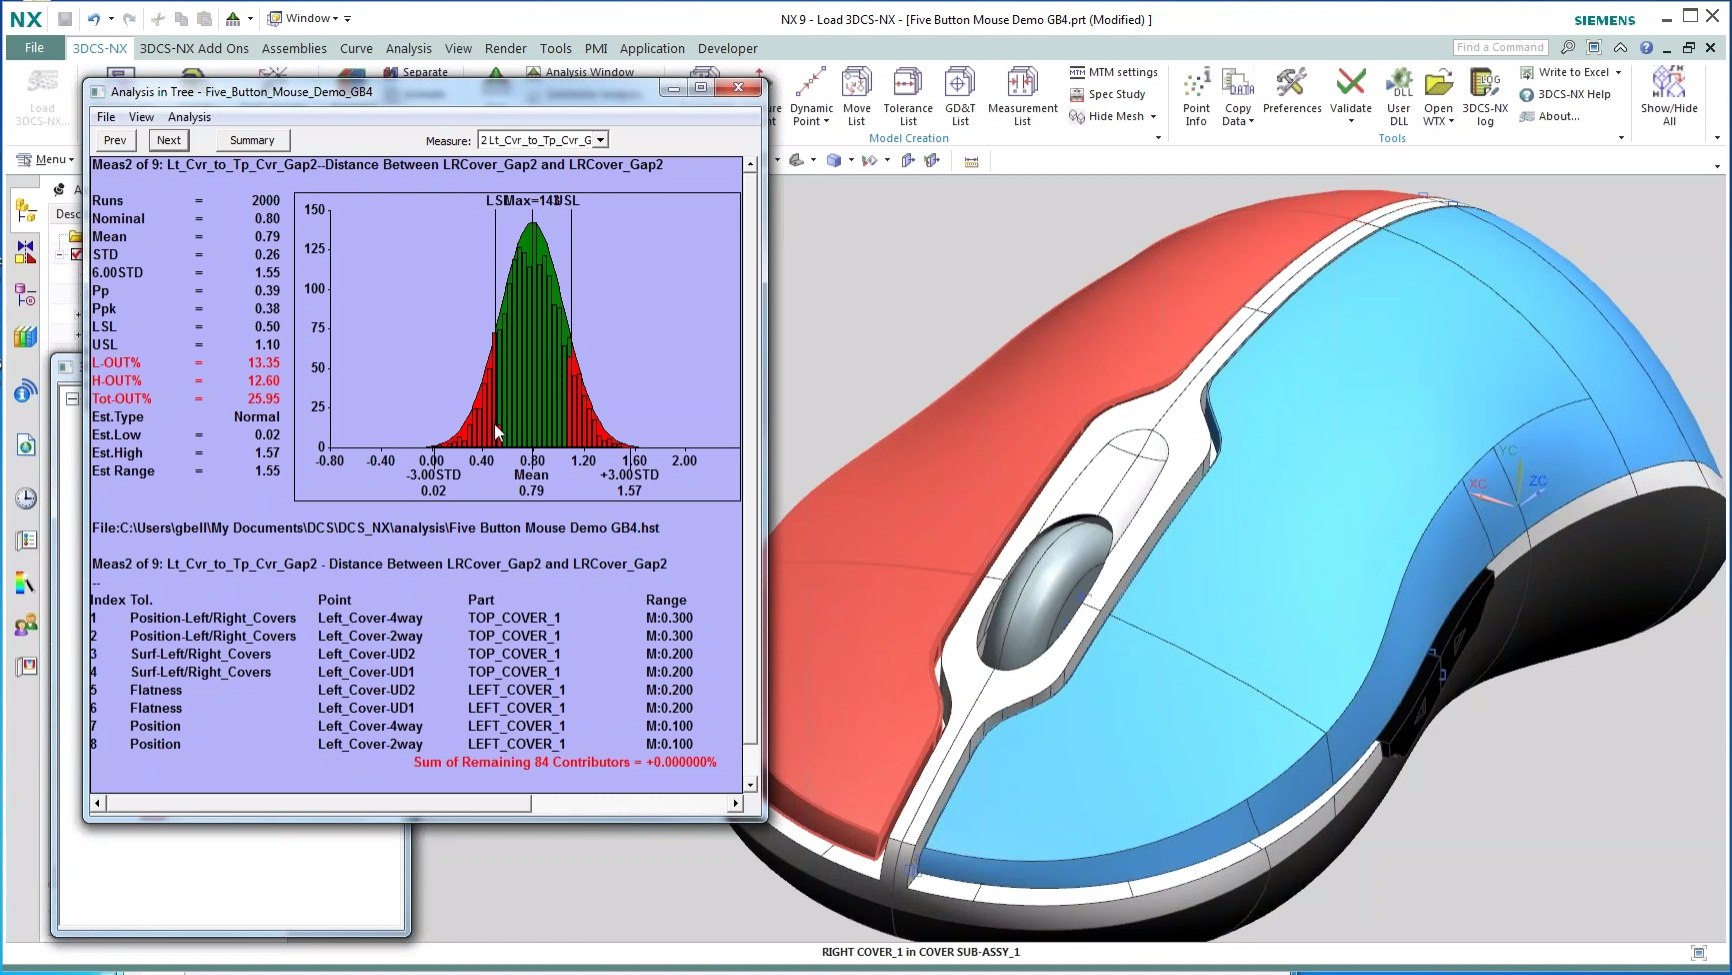Click the Next measurement button
Screen dimensions: 1732x975
[167, 140]
